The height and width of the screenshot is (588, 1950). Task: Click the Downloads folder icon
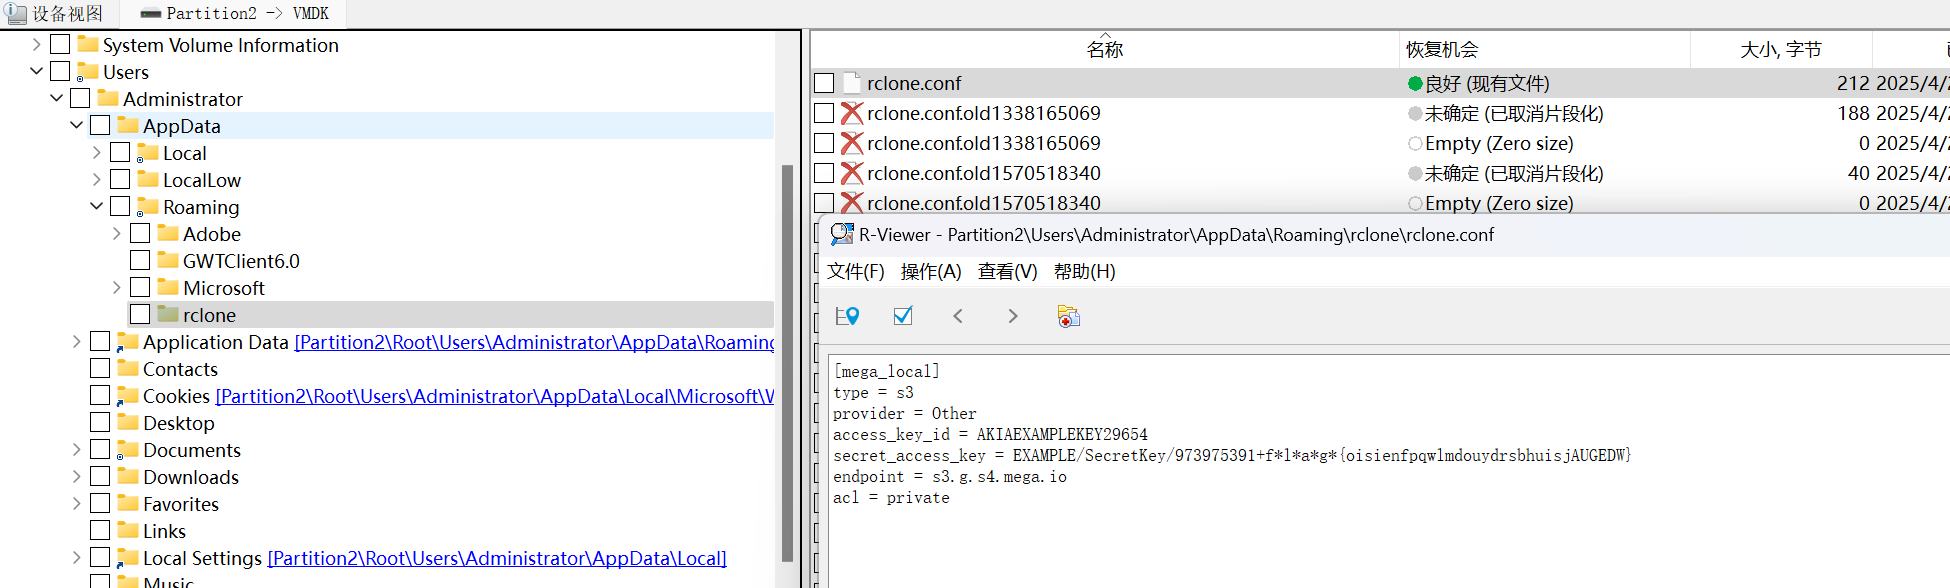click(x=128, y=476)
